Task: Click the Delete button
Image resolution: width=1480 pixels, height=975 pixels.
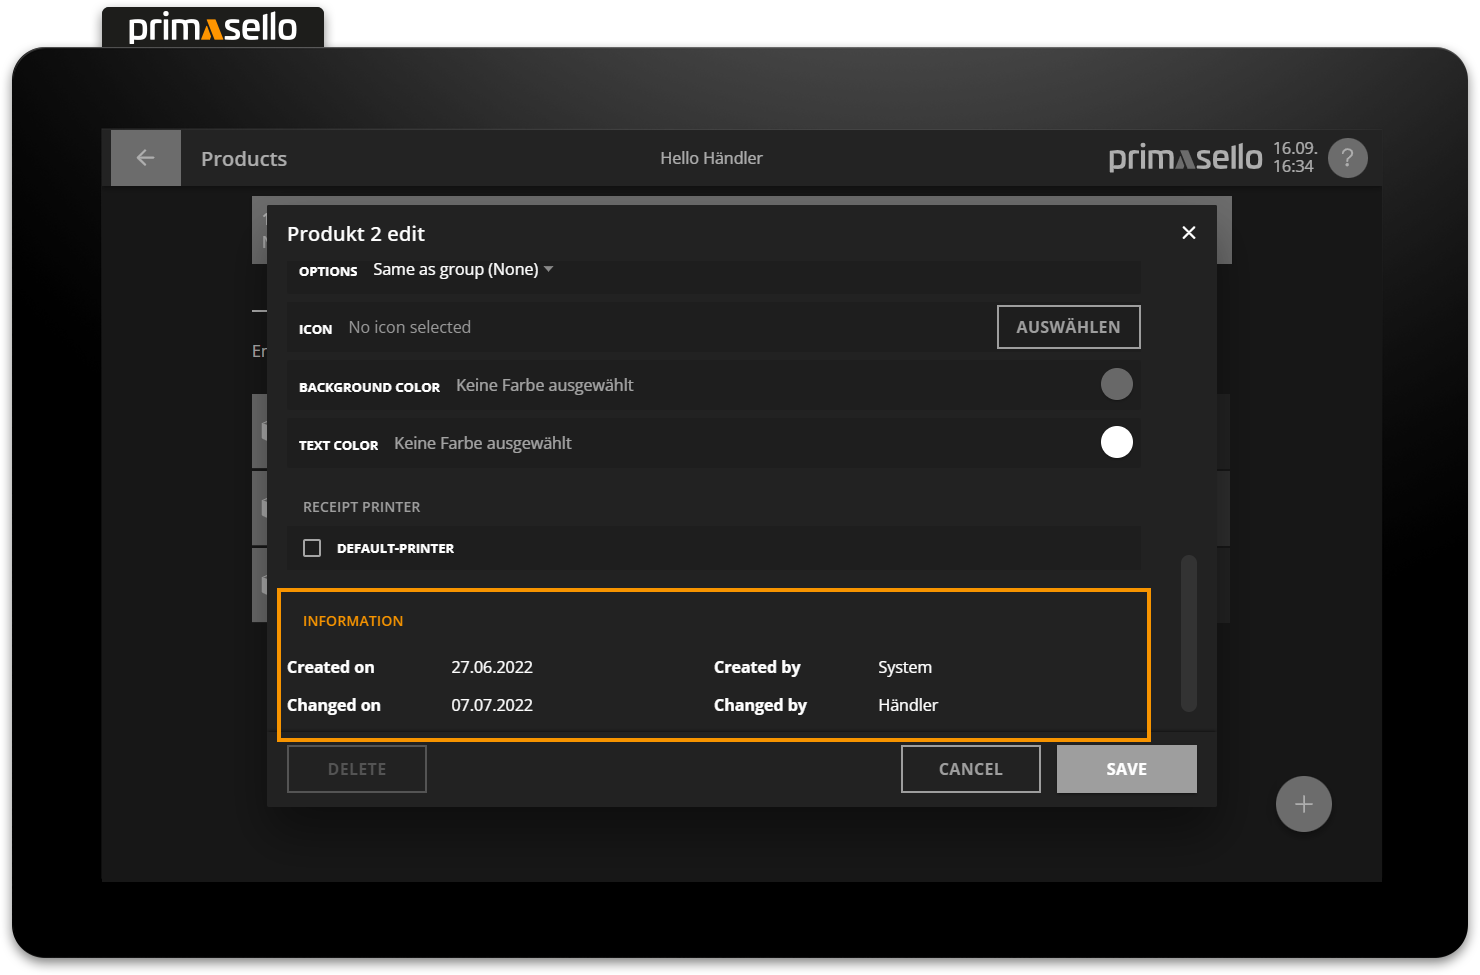Action: pyautogui.click(x=357, y=769)
